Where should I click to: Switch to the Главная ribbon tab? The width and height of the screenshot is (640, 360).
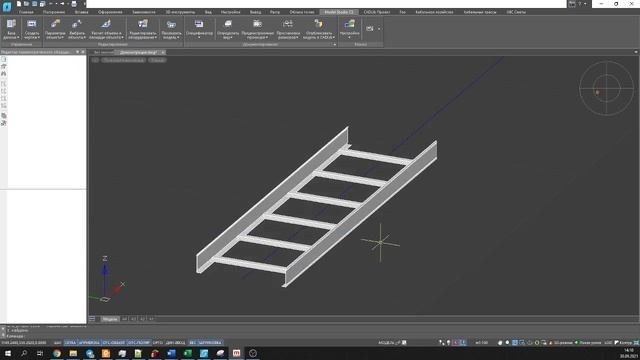(26, 12)
